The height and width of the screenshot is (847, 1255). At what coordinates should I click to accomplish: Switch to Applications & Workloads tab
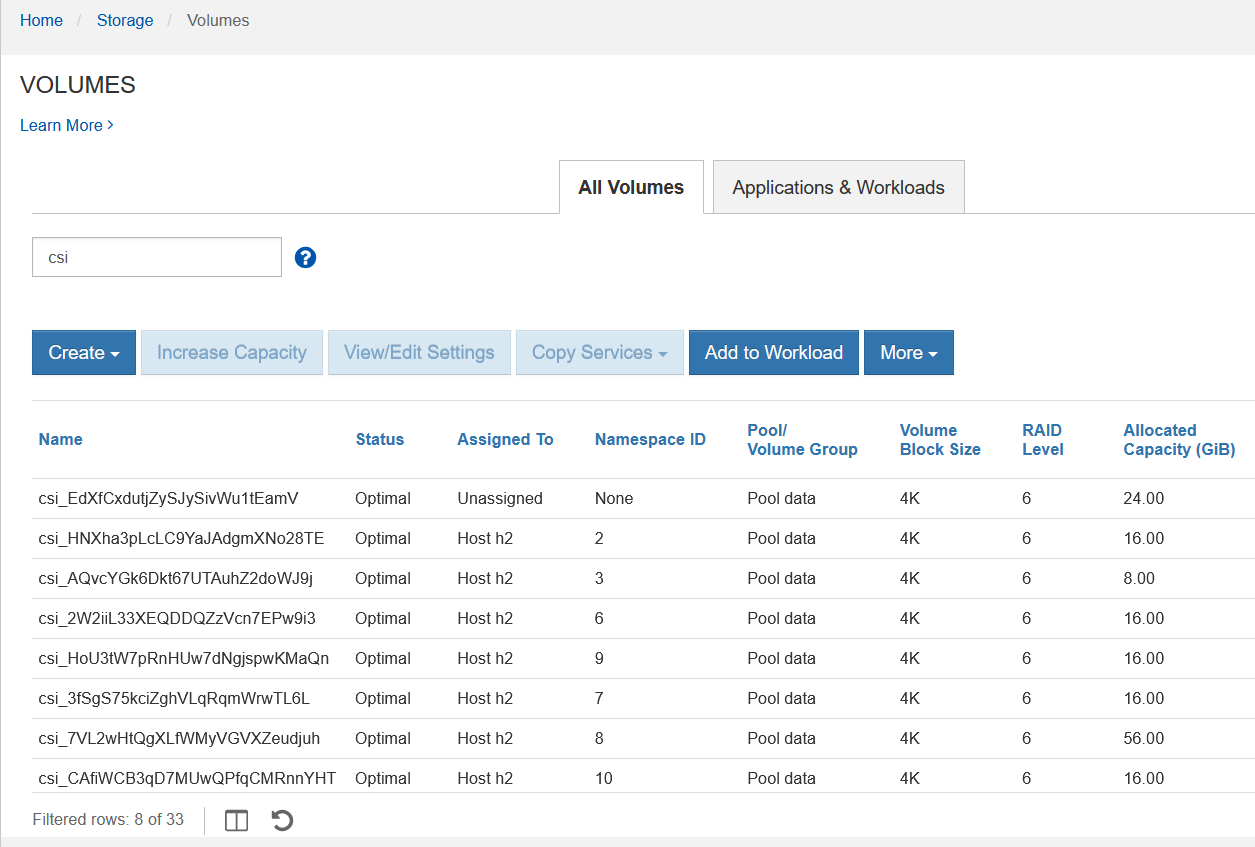pos(838,187)
